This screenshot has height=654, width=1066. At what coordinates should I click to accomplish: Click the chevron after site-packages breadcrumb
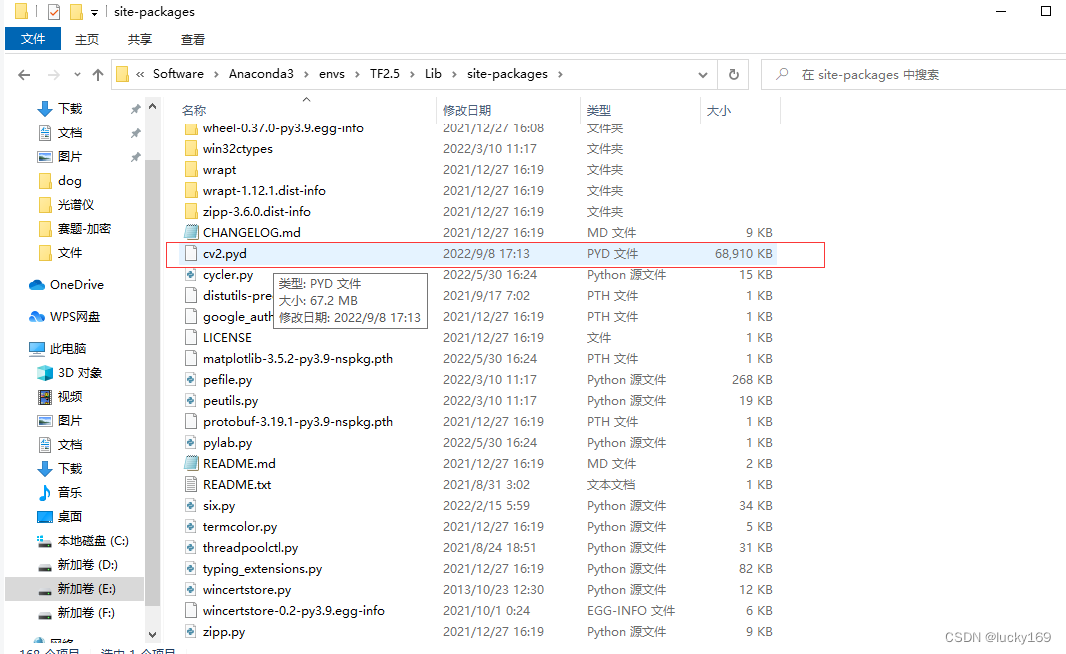560,73
